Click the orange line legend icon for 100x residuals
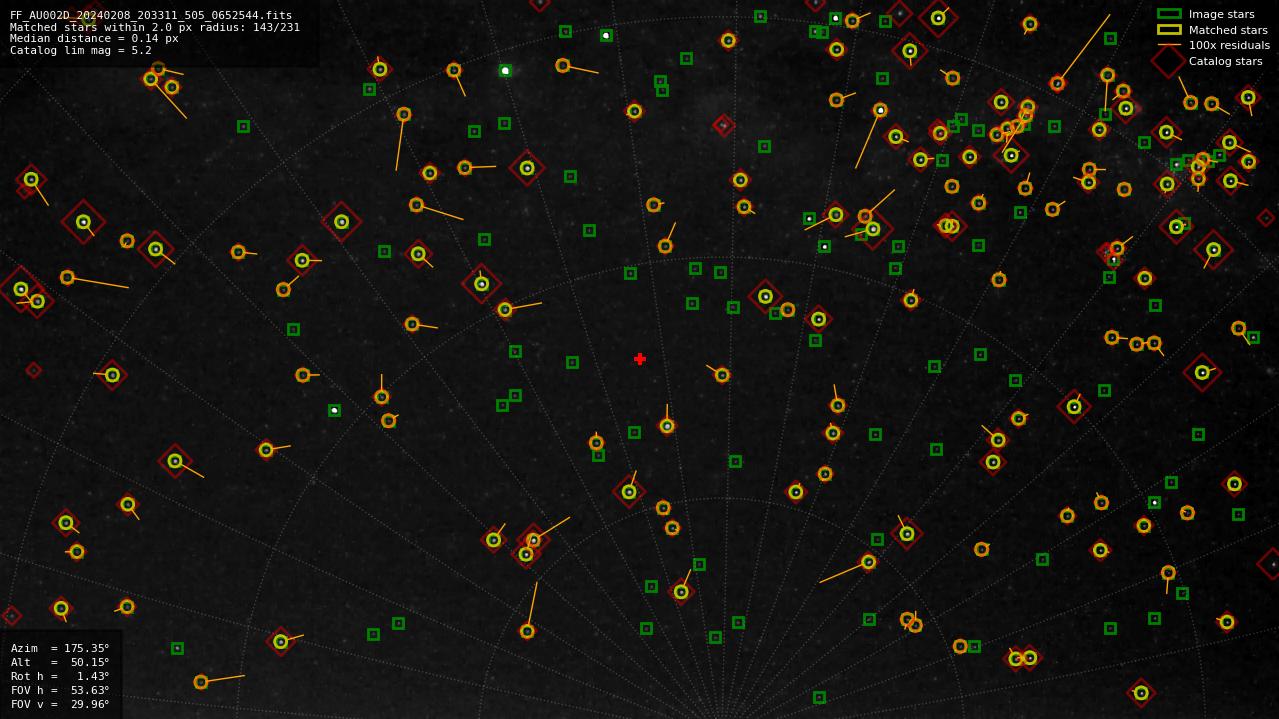 (1169, 45)
